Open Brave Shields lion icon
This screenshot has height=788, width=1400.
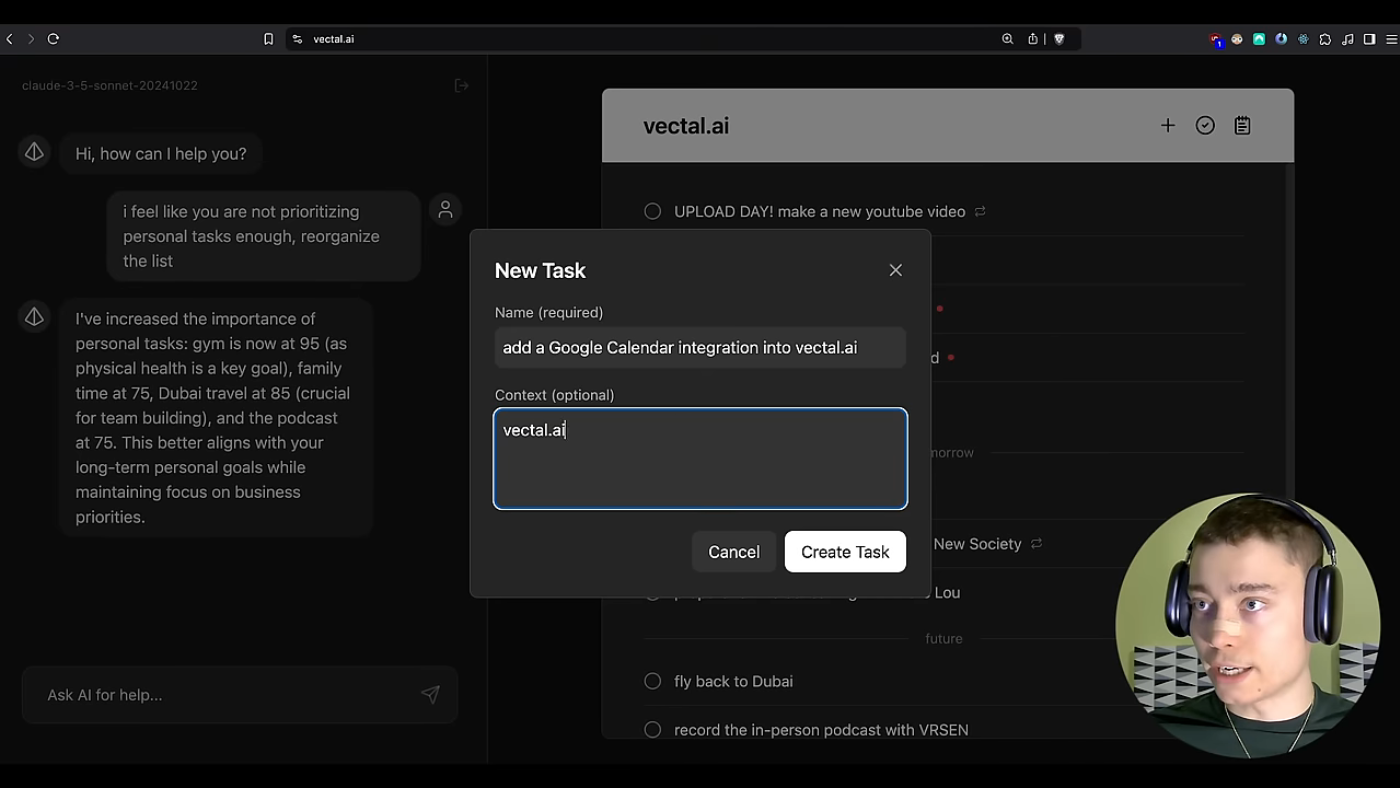coord(1060,39)
